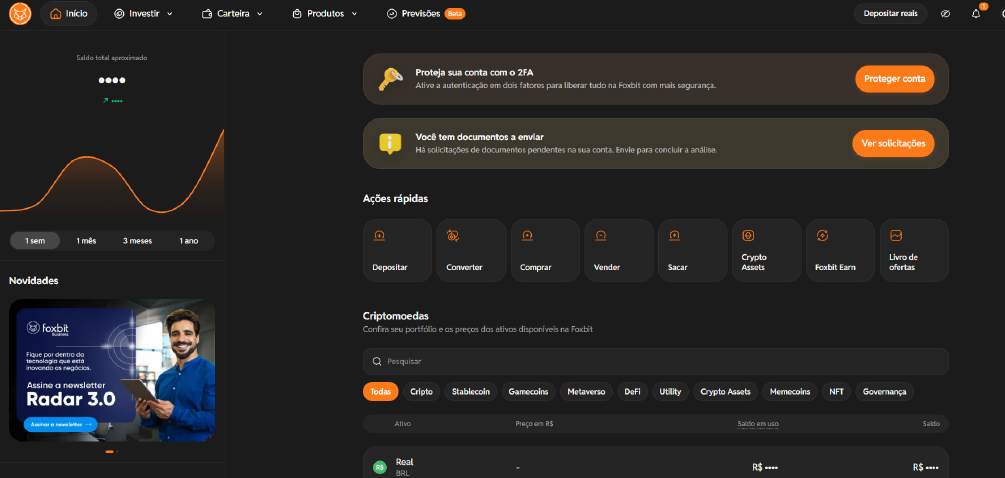
Task: Select the active carousel indicator dot
Action: [x=109, y=452]
